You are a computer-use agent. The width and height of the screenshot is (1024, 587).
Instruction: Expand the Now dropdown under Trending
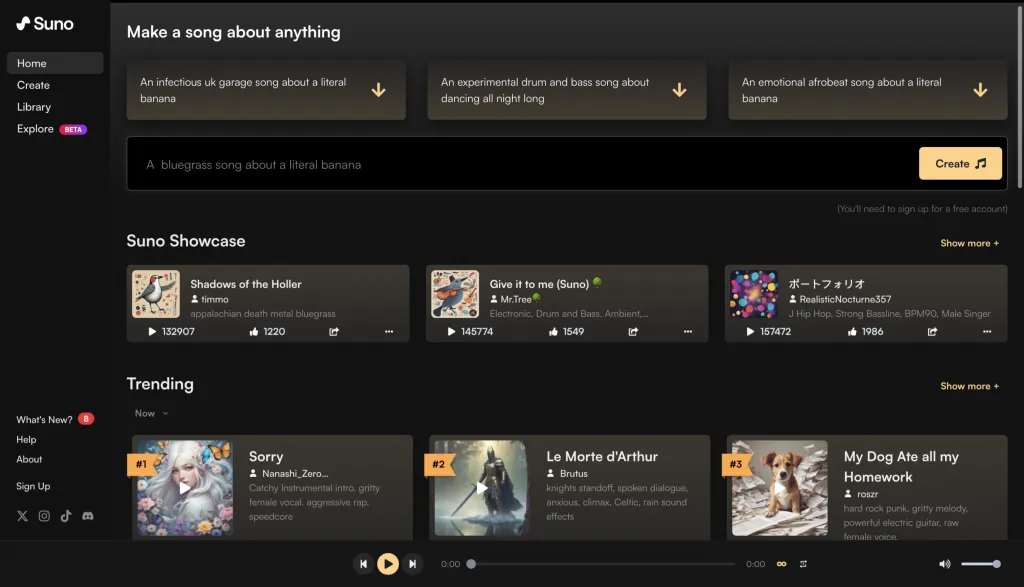click(152, 413)
